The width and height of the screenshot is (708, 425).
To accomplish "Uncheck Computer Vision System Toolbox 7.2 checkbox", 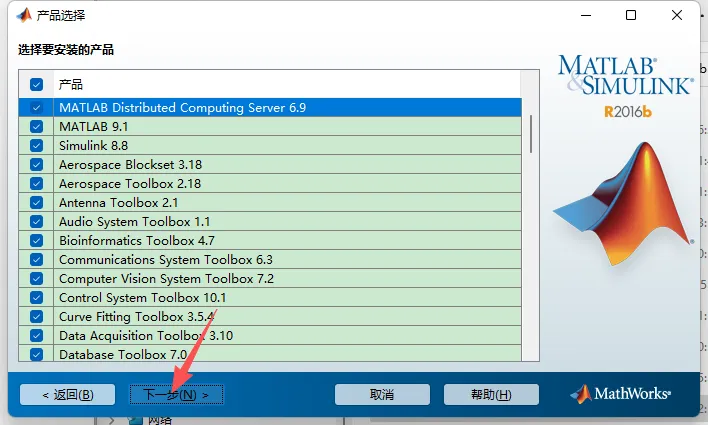I will point(37,278).
